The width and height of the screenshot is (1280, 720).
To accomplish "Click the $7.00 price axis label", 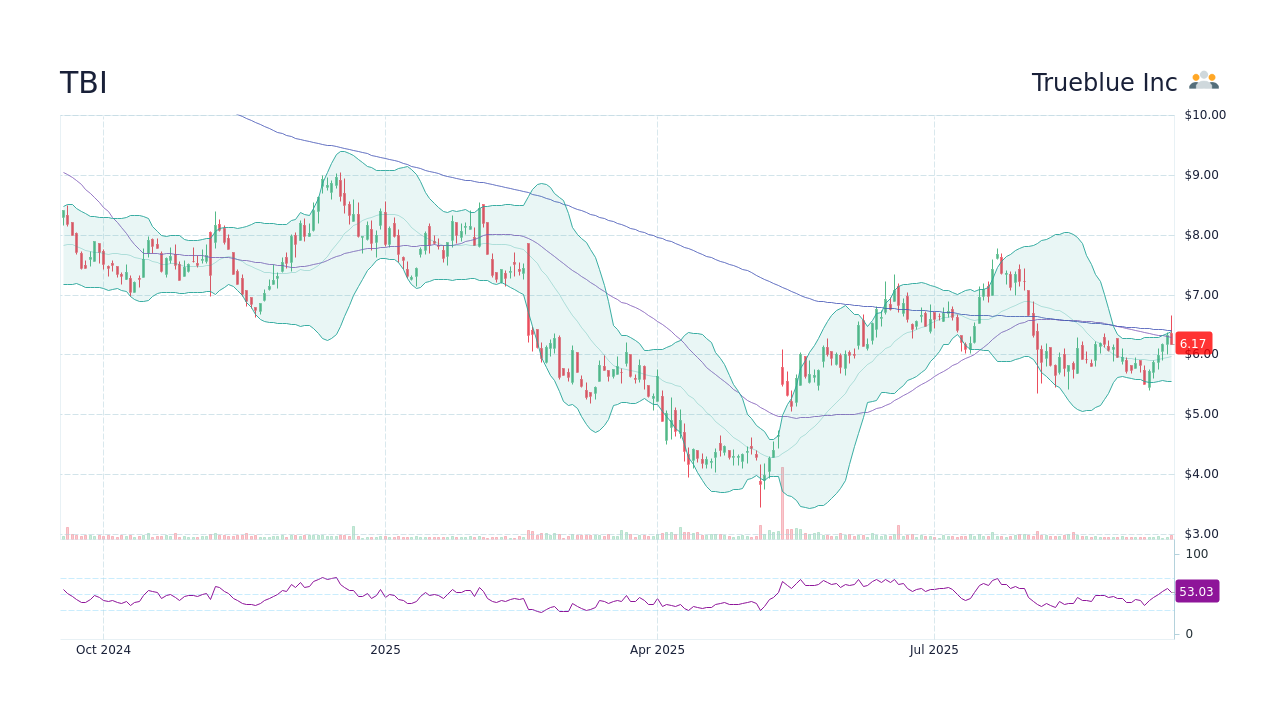I will pos(1202,295).
